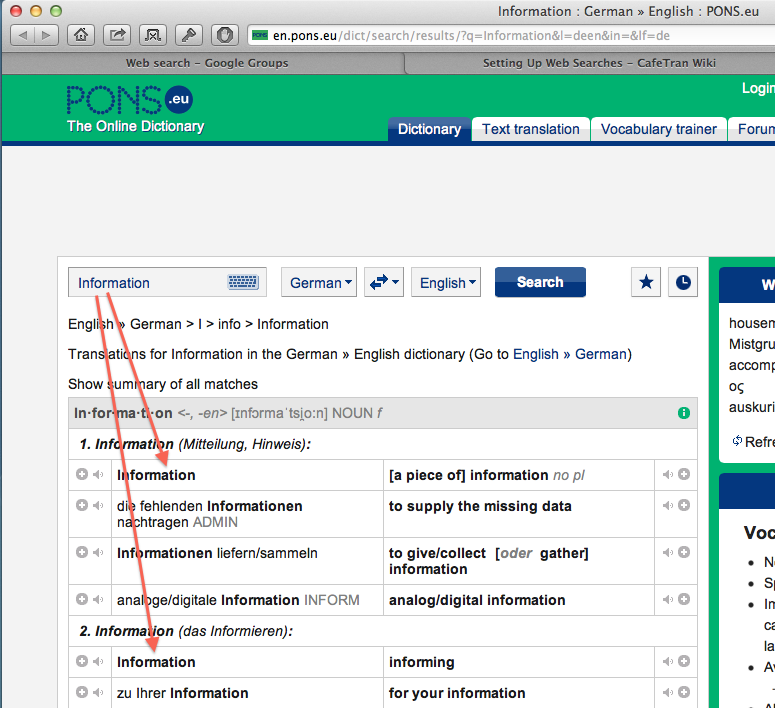Follow 'Show summary of all matches' link
The height and width of the screenshot is (708, 775).
click(x=163, y=384)
